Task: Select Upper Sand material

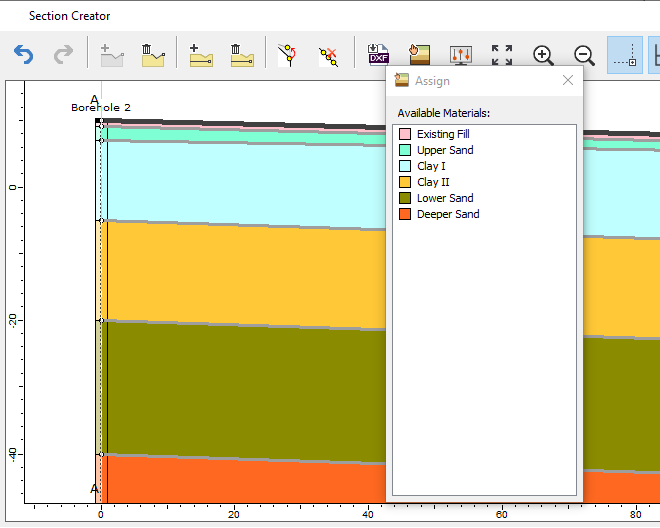Action: point(445,150)
